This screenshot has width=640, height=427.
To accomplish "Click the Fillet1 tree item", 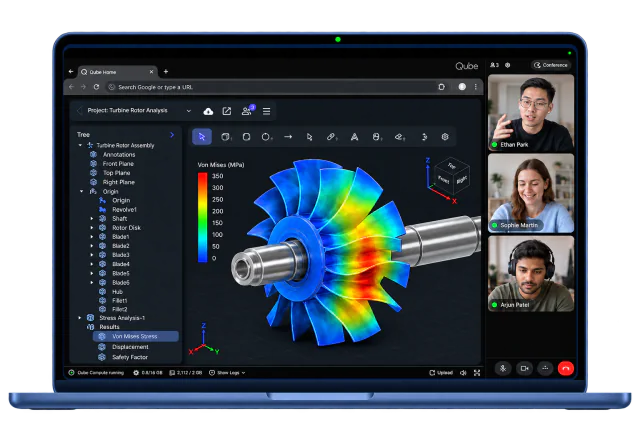I will (120, 300).
